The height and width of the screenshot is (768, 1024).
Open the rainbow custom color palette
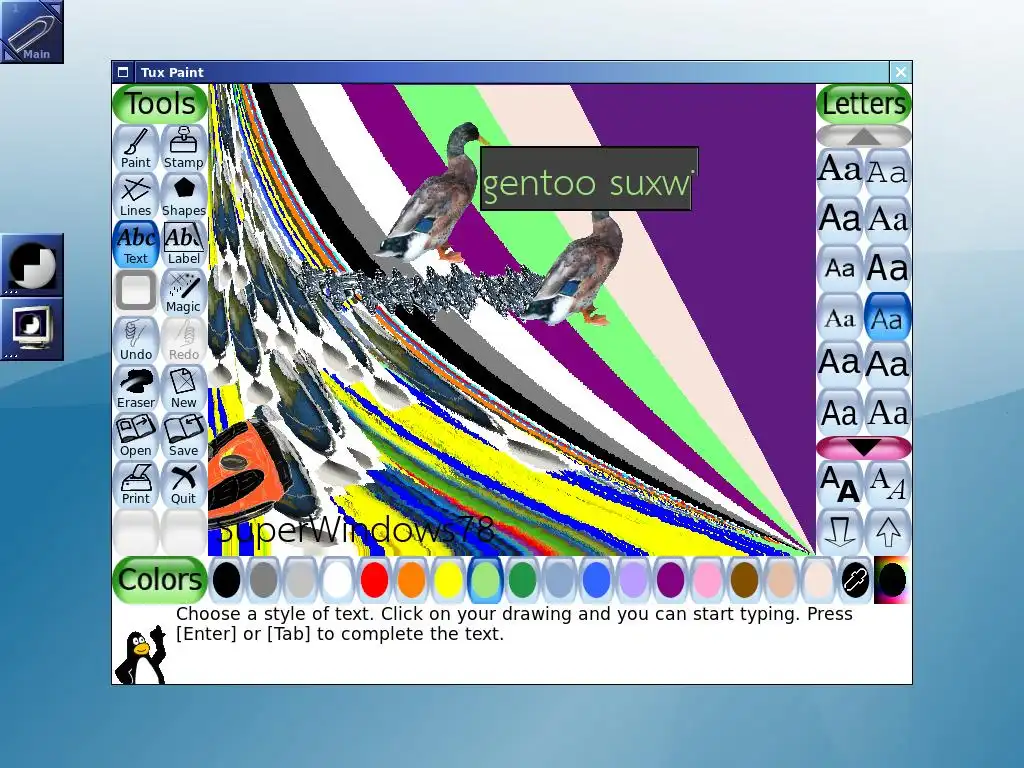point(892,580)
